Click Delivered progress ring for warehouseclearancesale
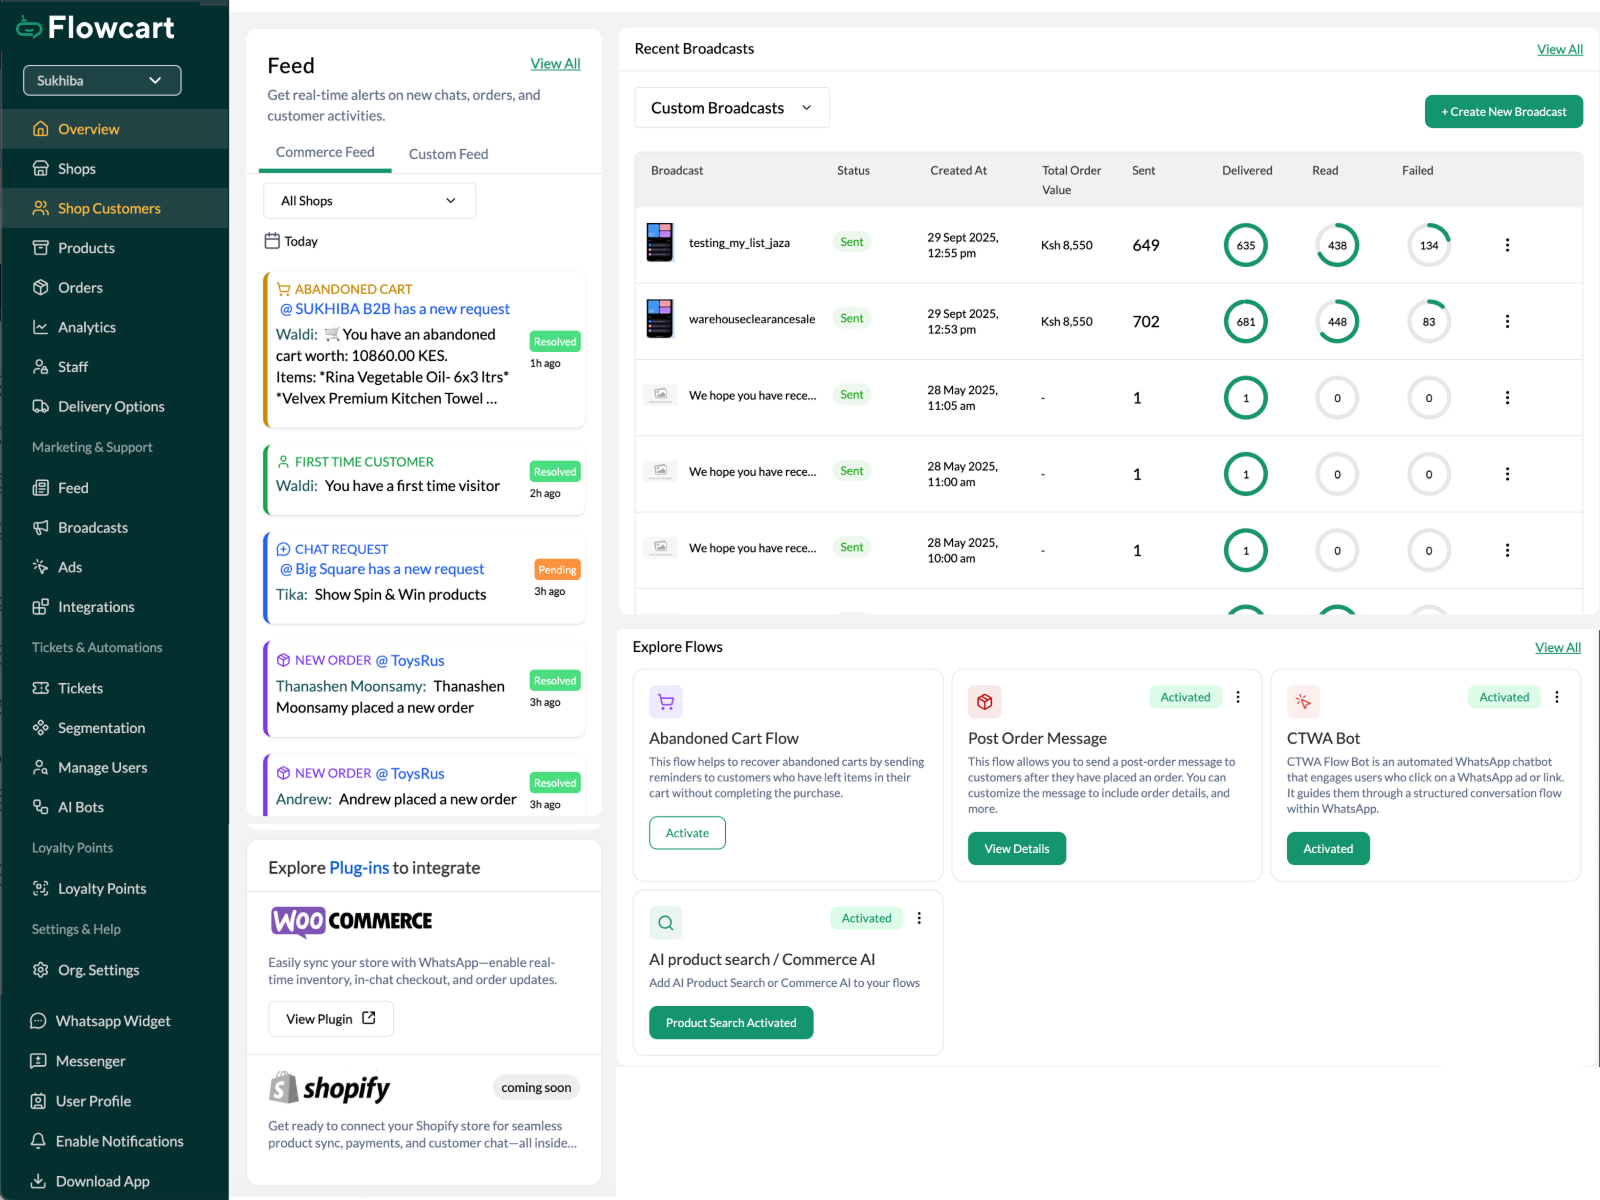 coord(1245,322)
